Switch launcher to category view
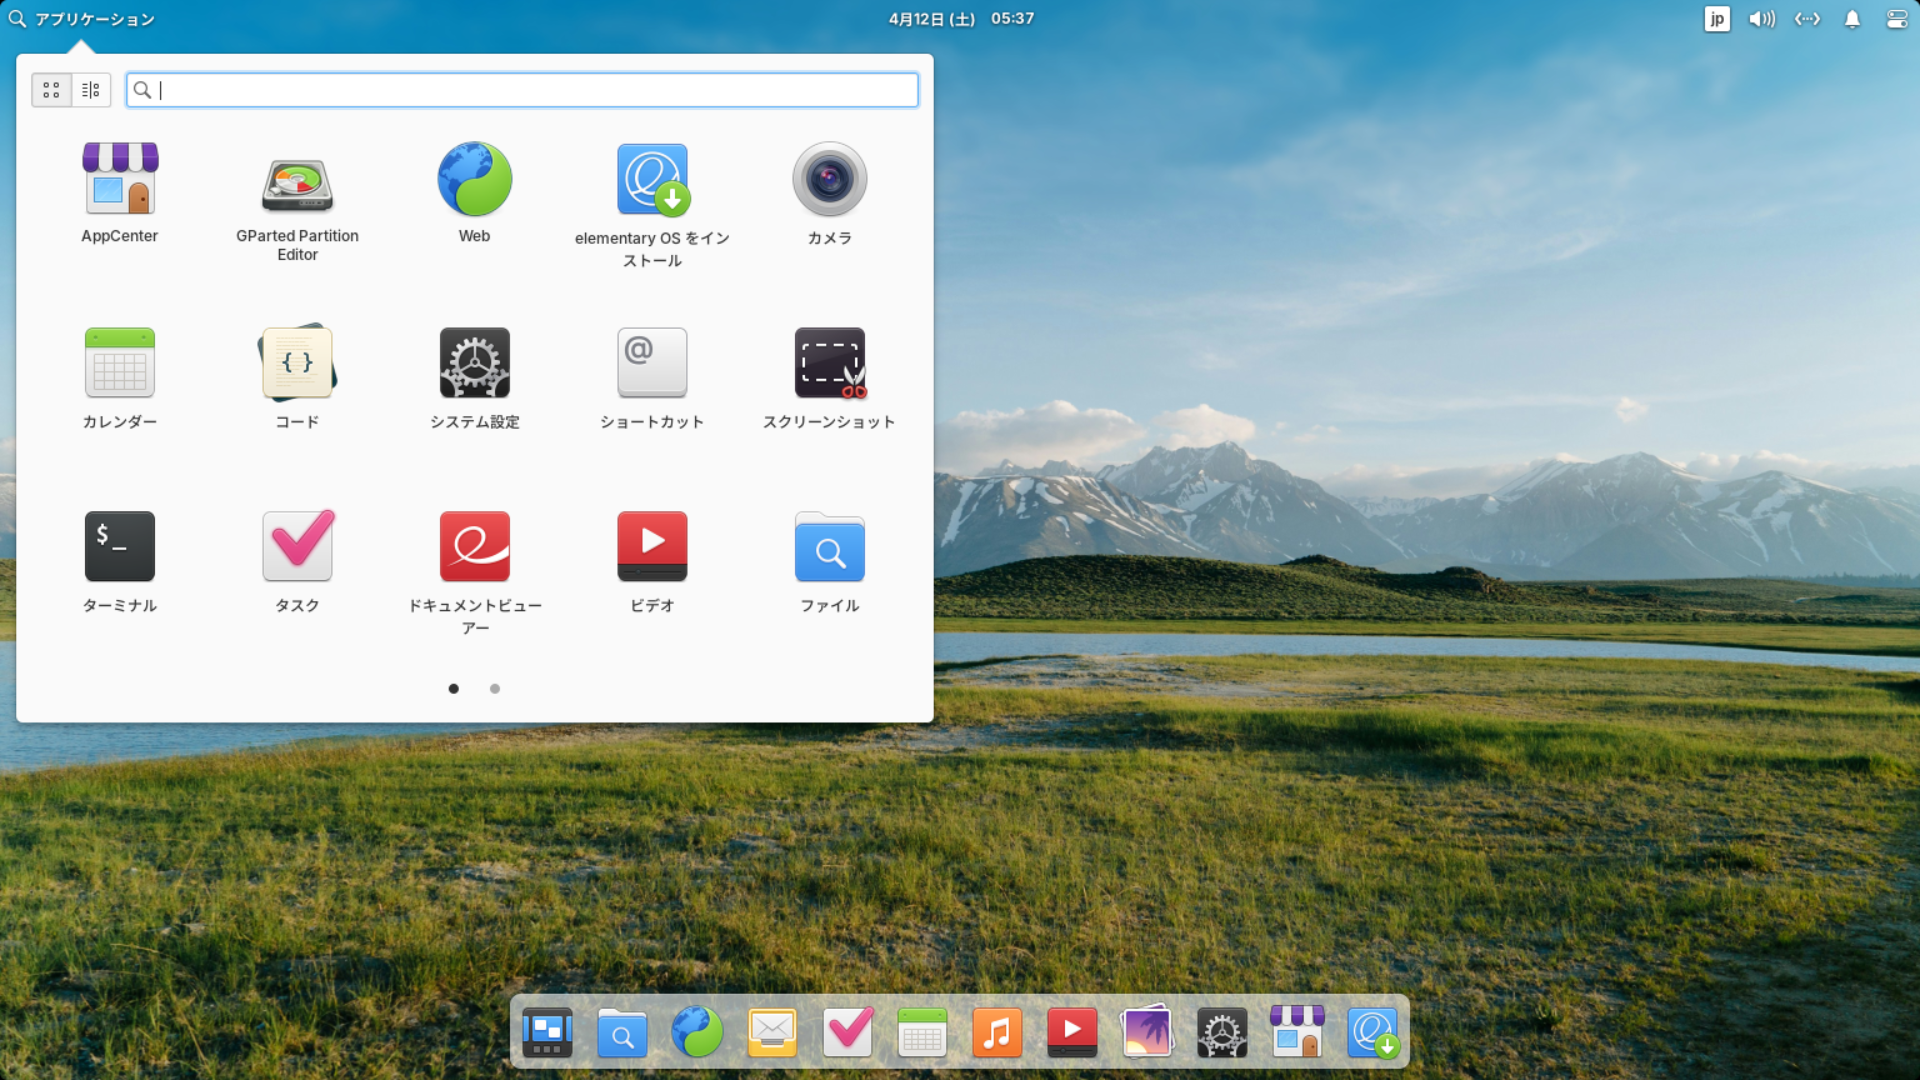The height and width of the screenshot is (1080, 1920). pos(91,90)
